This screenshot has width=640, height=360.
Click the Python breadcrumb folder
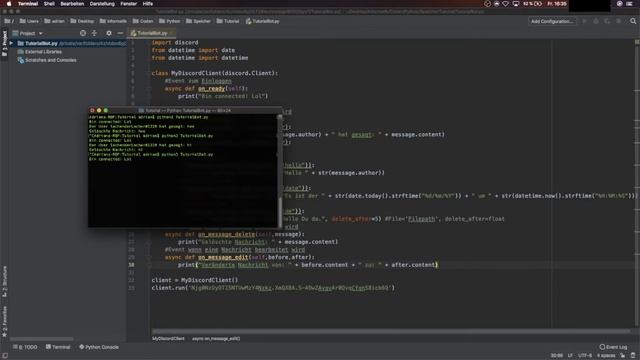pyautogui.click(x=170, y=21)
